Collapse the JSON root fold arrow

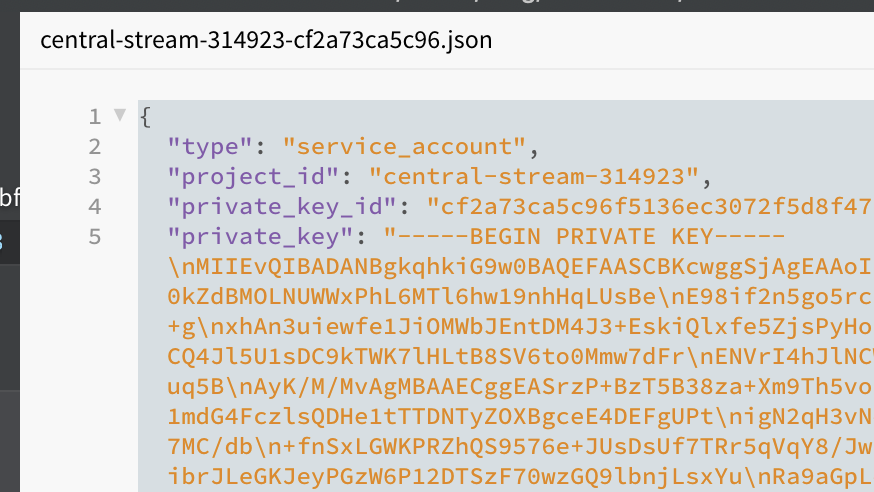[120, 115]
